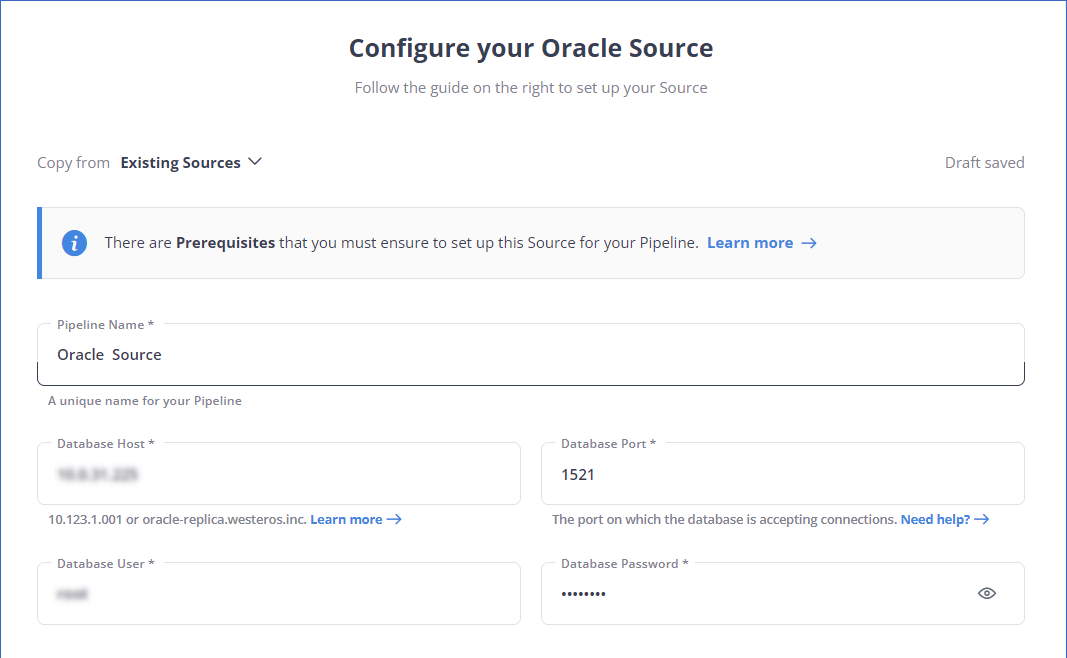
Task: Click the blue info icon in Prerequisites banner
Action: (74, 243)
